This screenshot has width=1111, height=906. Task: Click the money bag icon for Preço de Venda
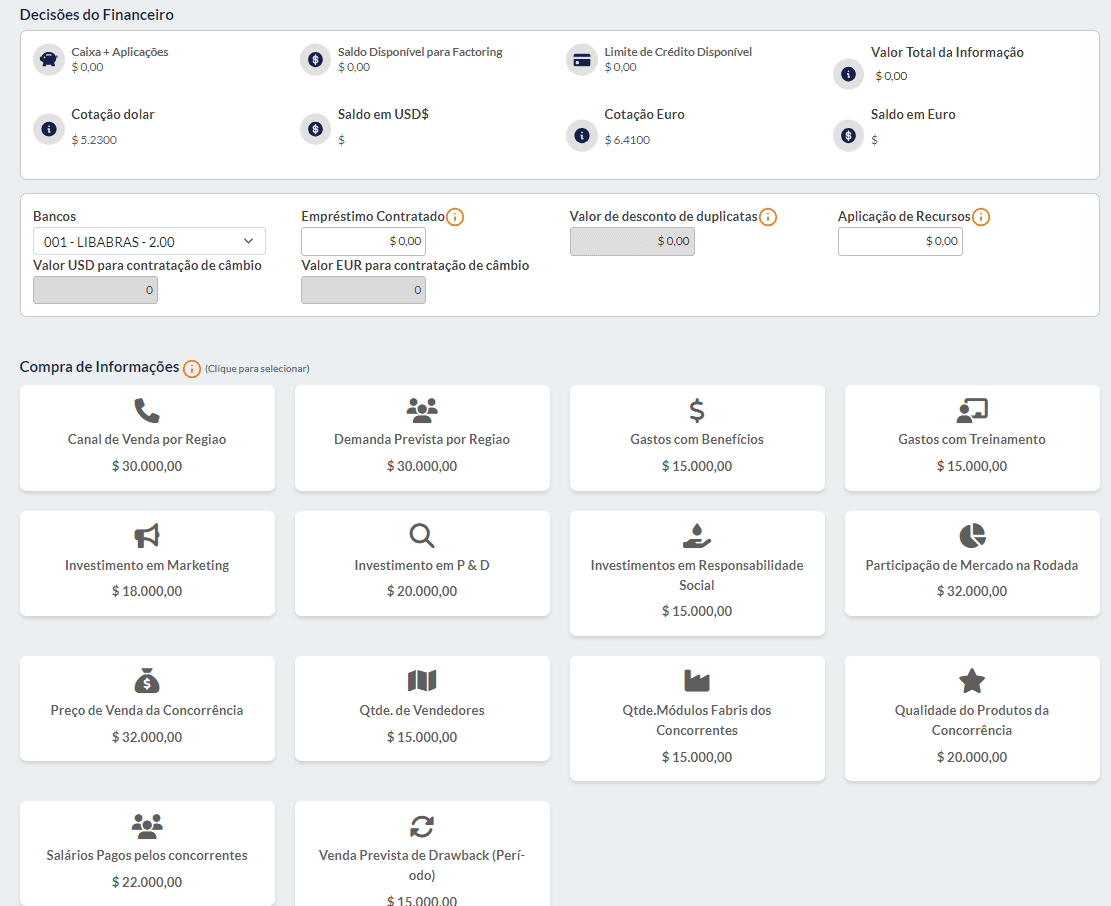point(147,681)
